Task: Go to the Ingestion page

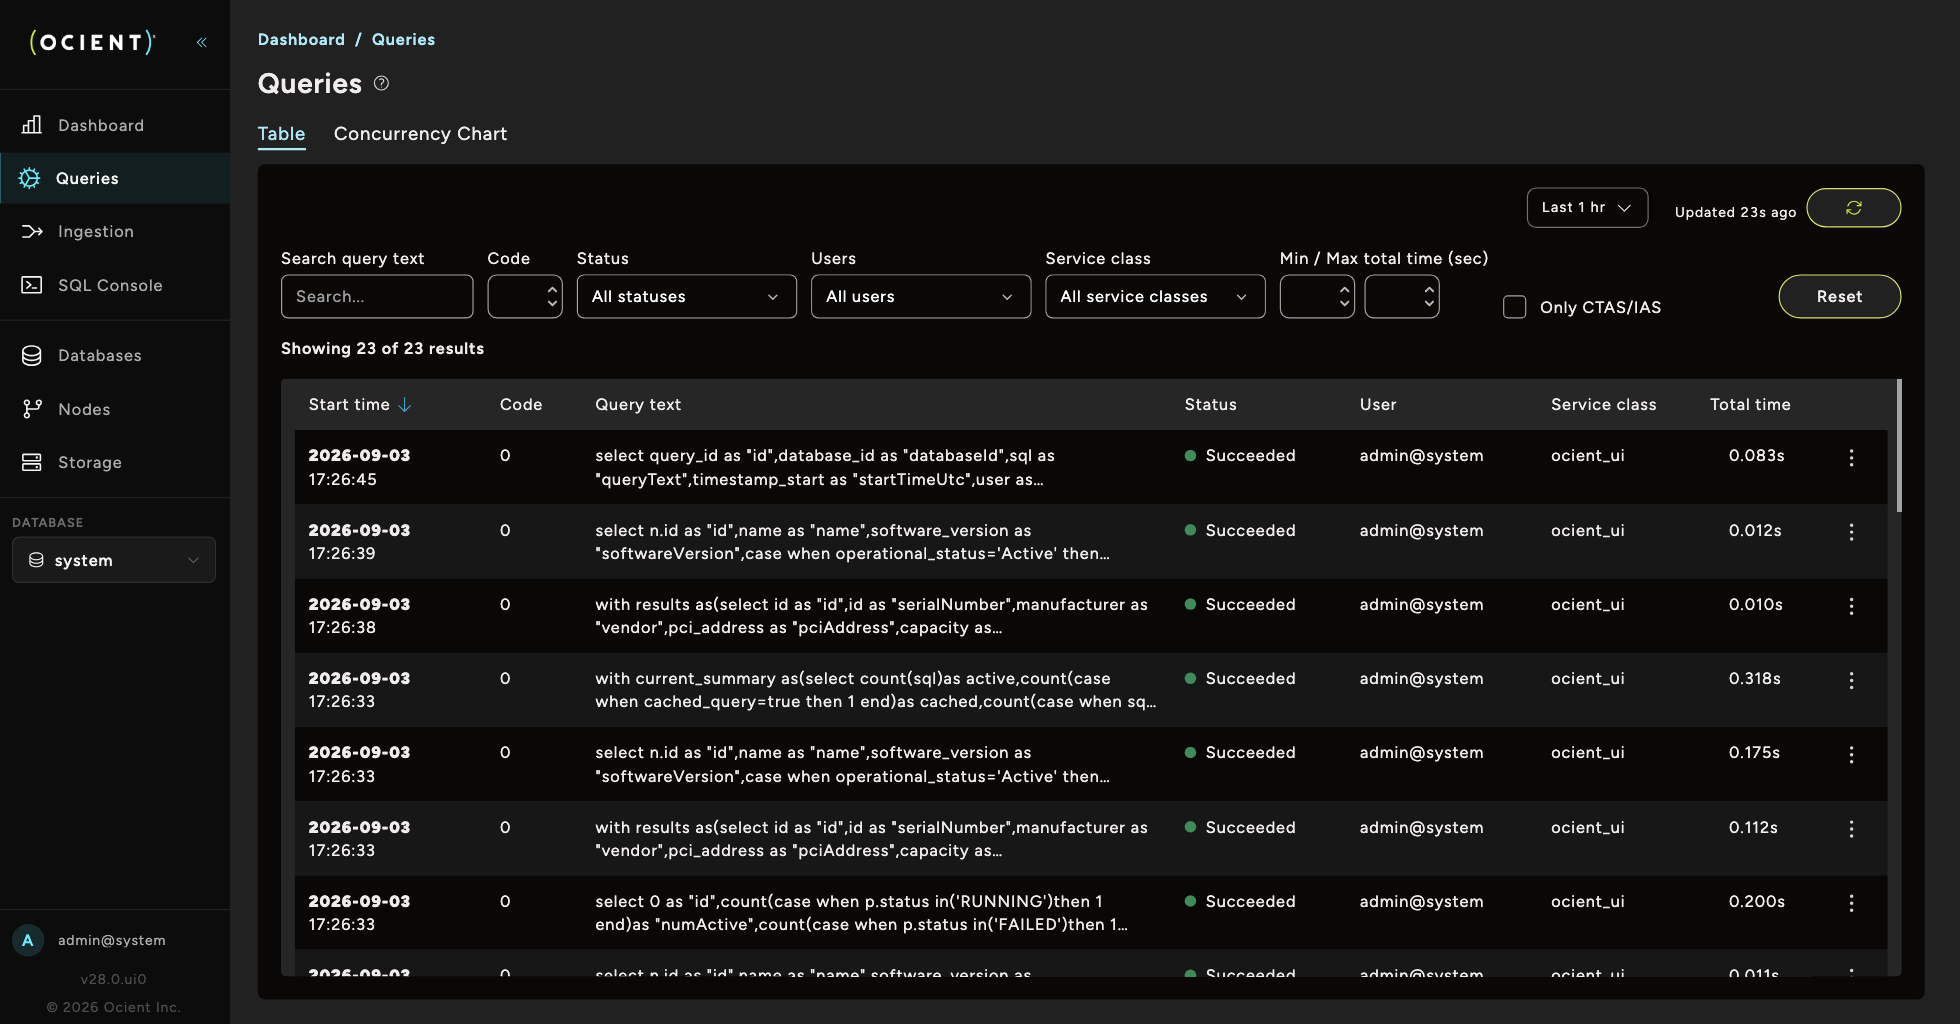Action: 115,231
